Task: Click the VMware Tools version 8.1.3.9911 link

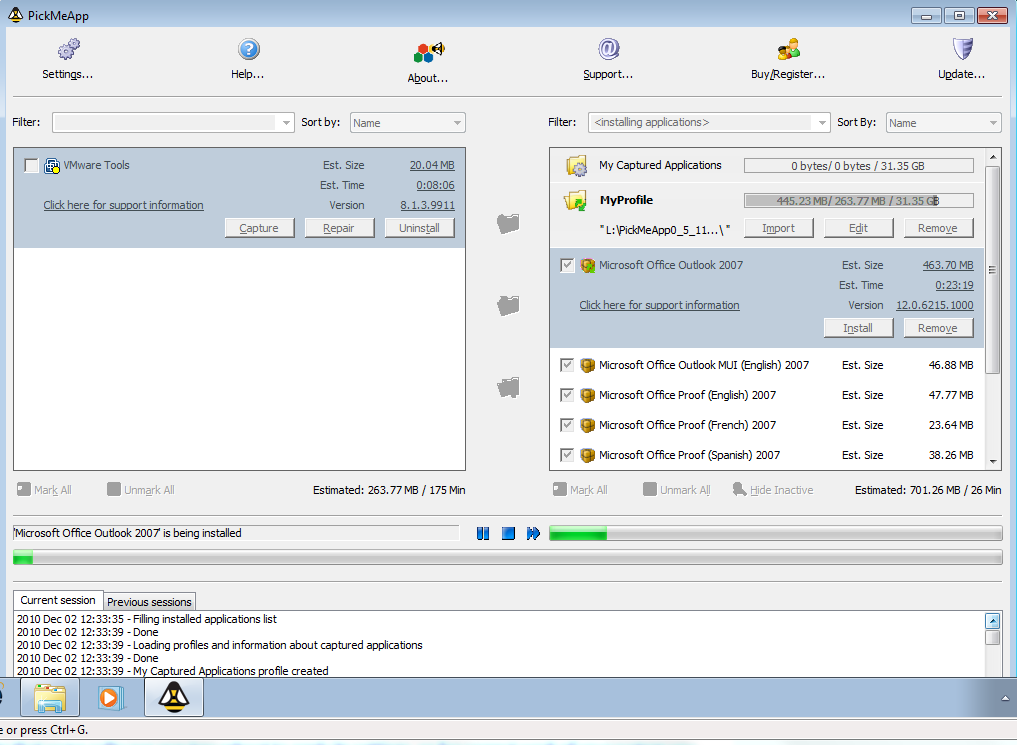Action: coord(427,205)
